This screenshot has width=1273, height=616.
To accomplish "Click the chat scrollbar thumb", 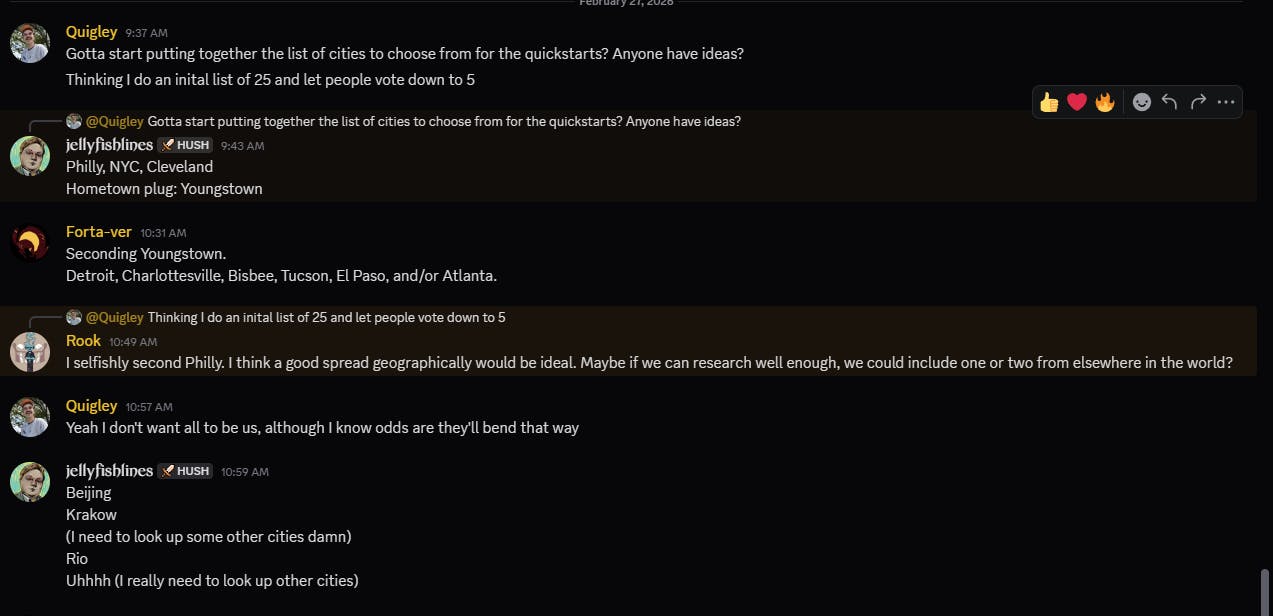I will click(1265, 591).
